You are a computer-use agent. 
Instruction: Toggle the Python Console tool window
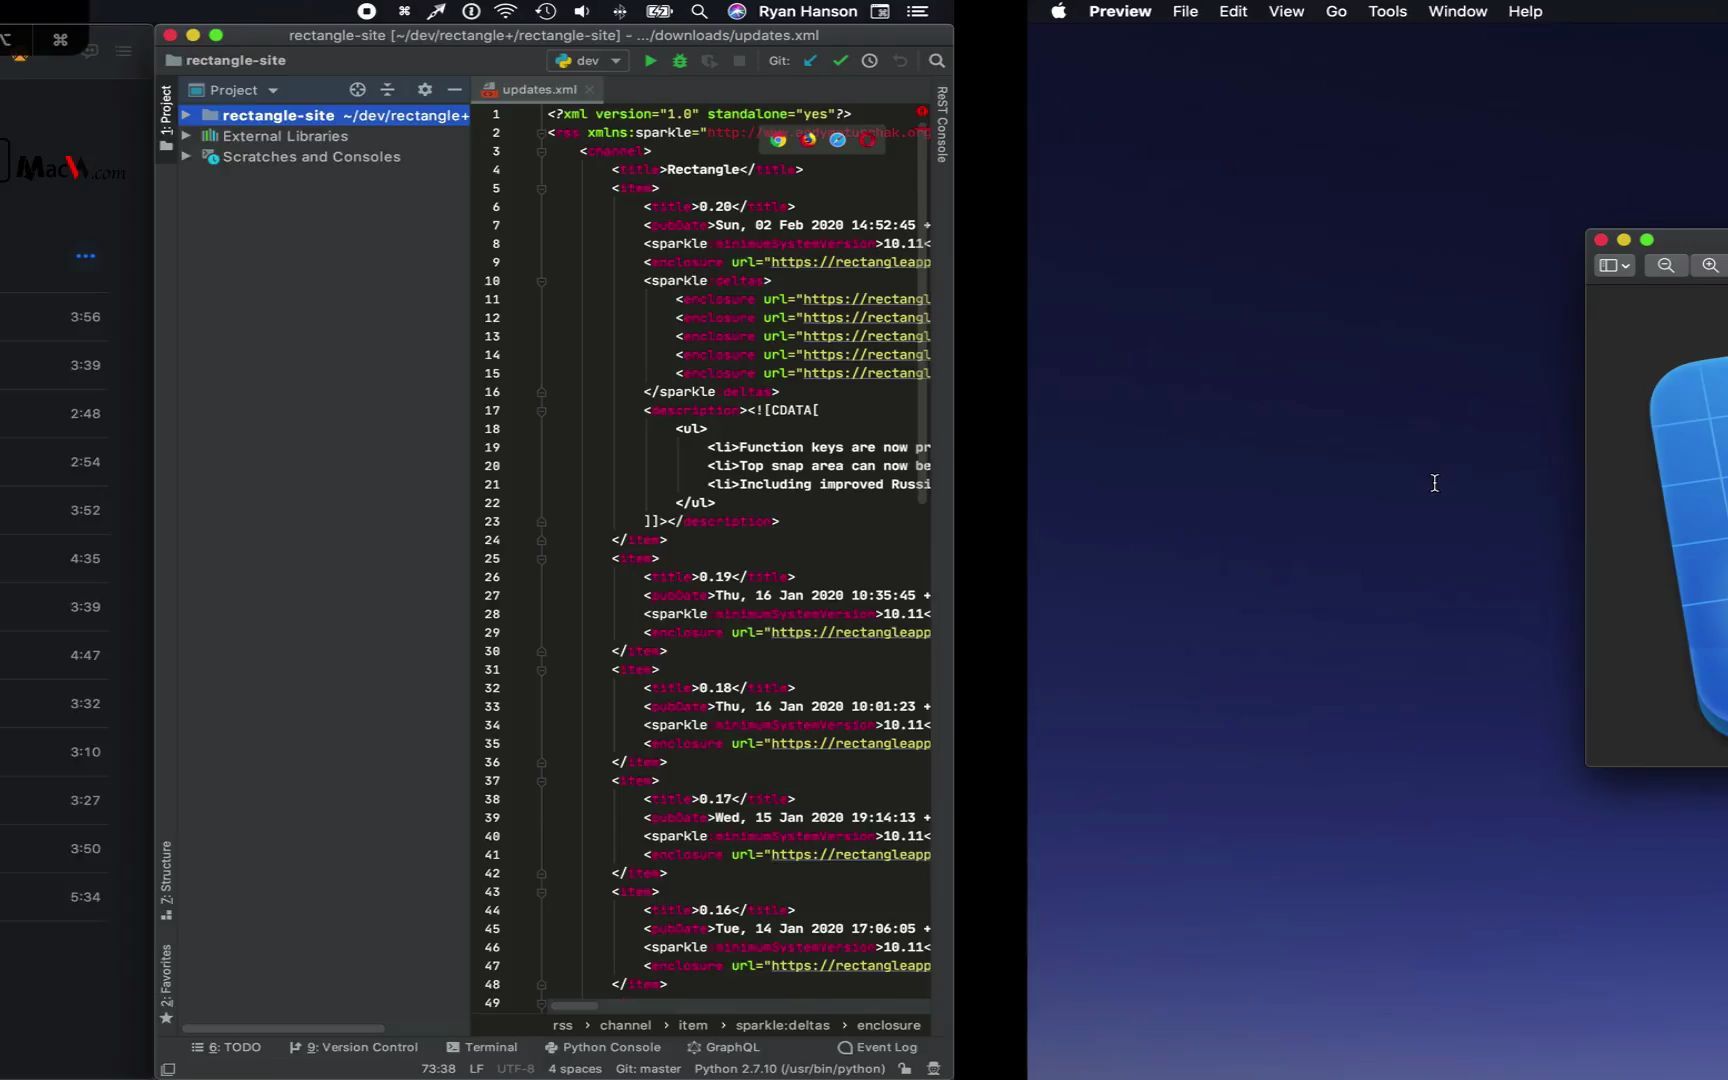click(x=603, y=1047)
